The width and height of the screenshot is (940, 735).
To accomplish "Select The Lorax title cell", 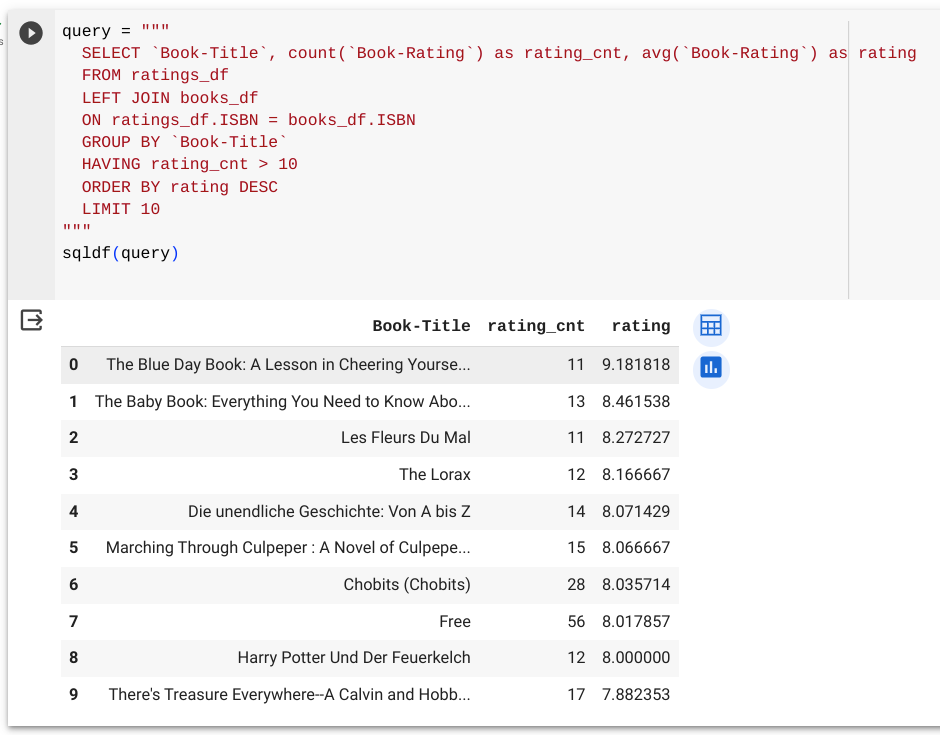I will pyautogui.click(x=434, y=474).
